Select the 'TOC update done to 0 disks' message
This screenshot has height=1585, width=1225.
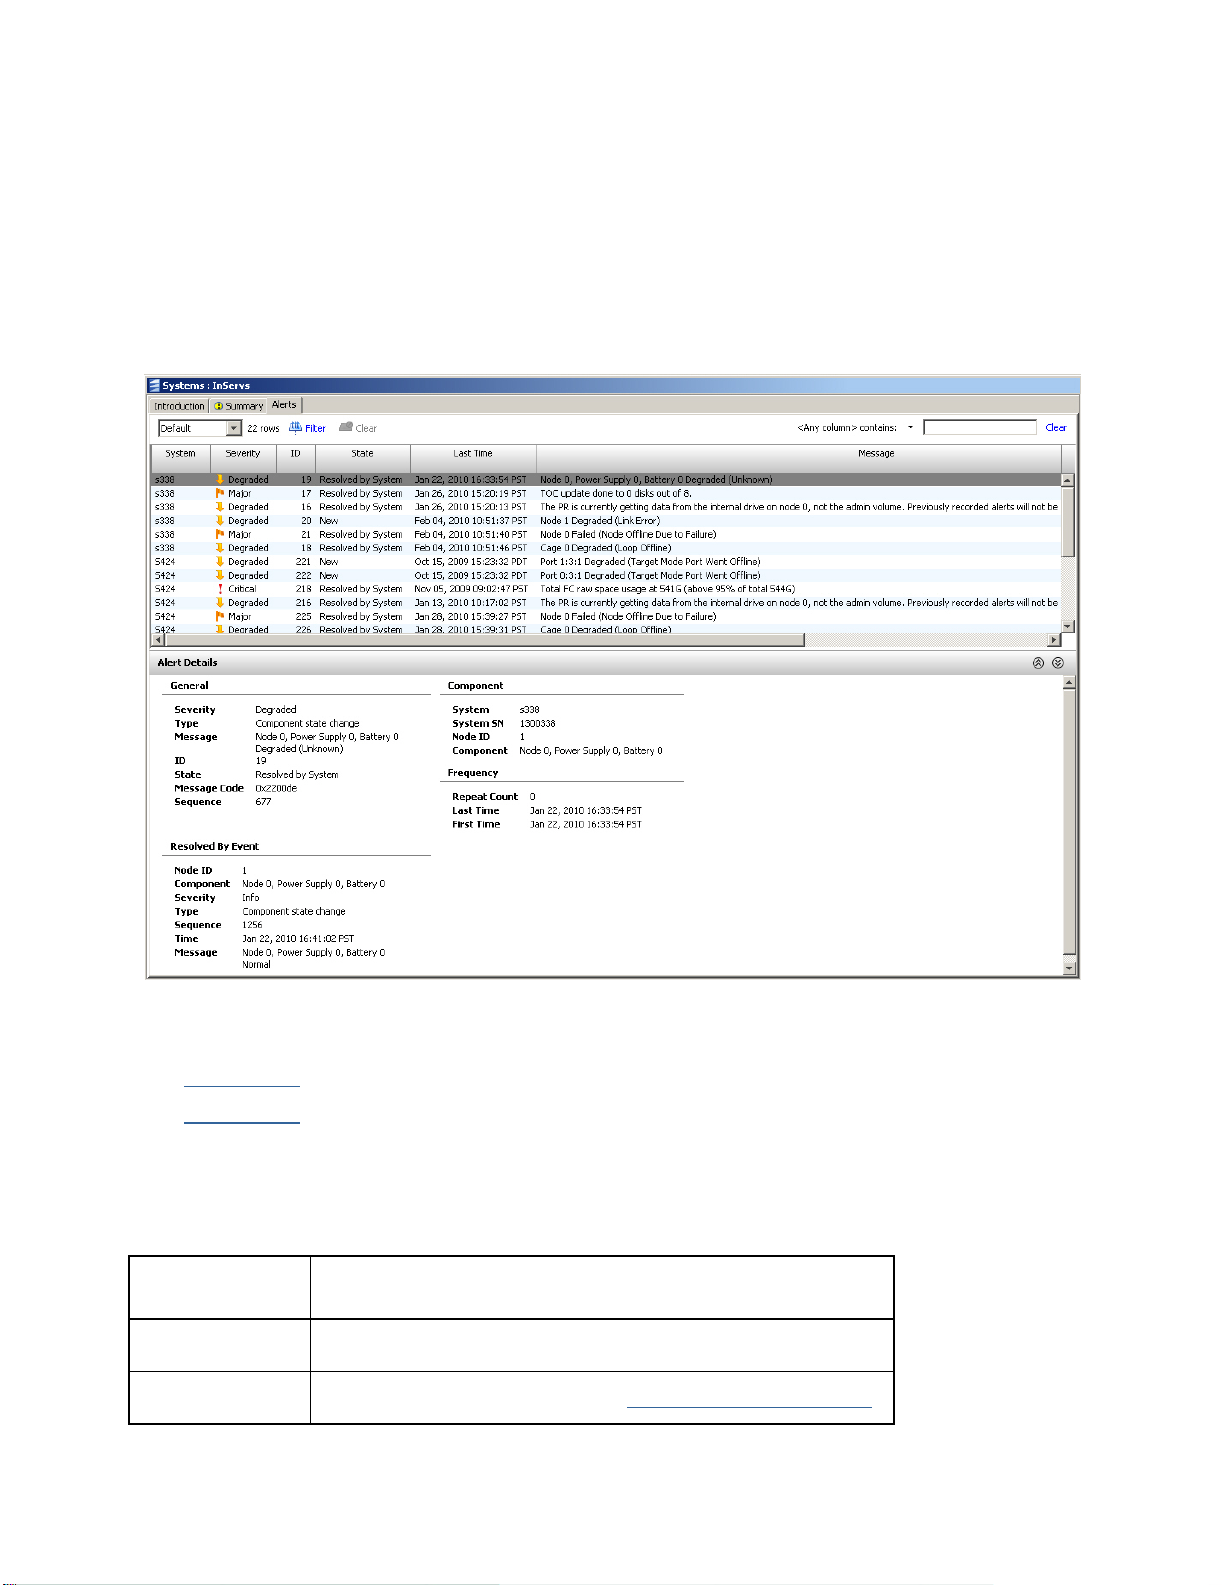pyautogui.click(x=616, y=494)
